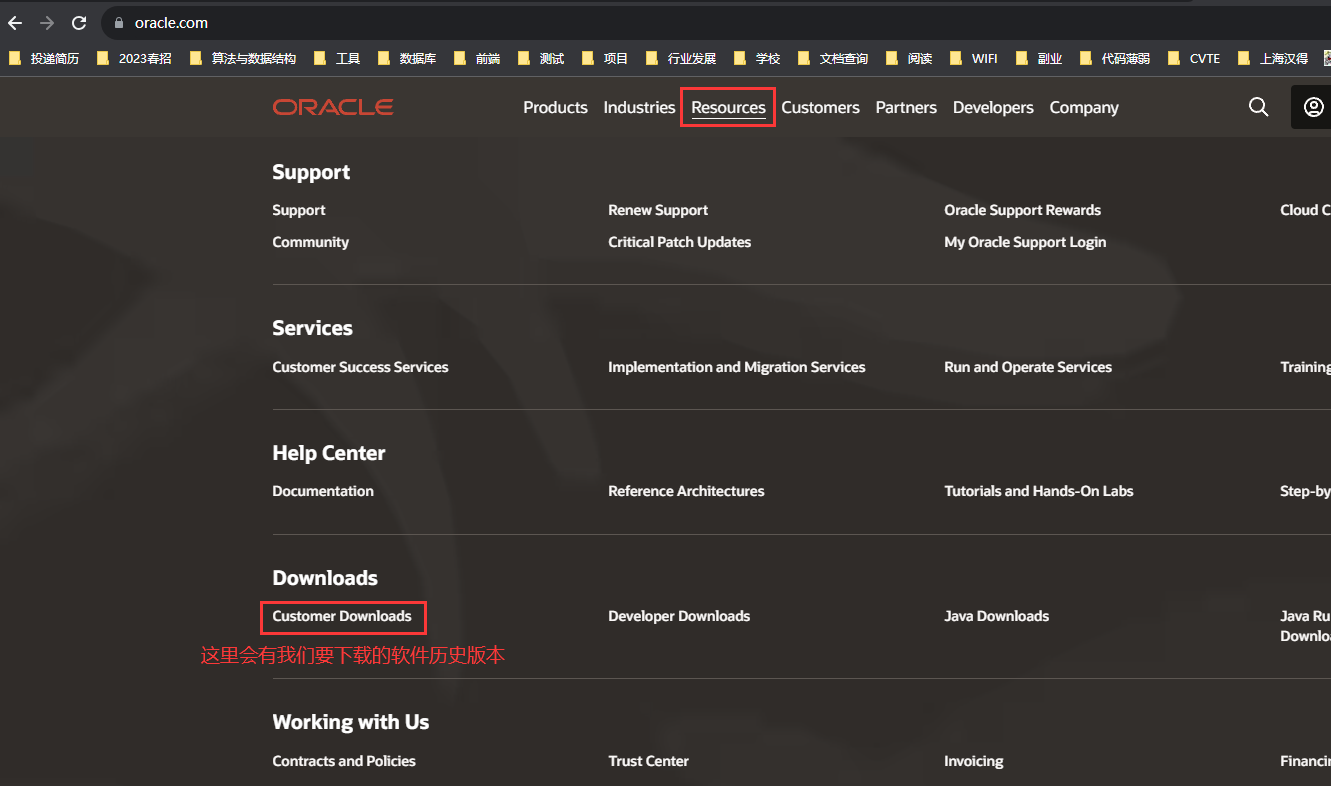The height and width of the screenshot is (786, 1331).
Task: Open the Partners menu
Action: 906,107
